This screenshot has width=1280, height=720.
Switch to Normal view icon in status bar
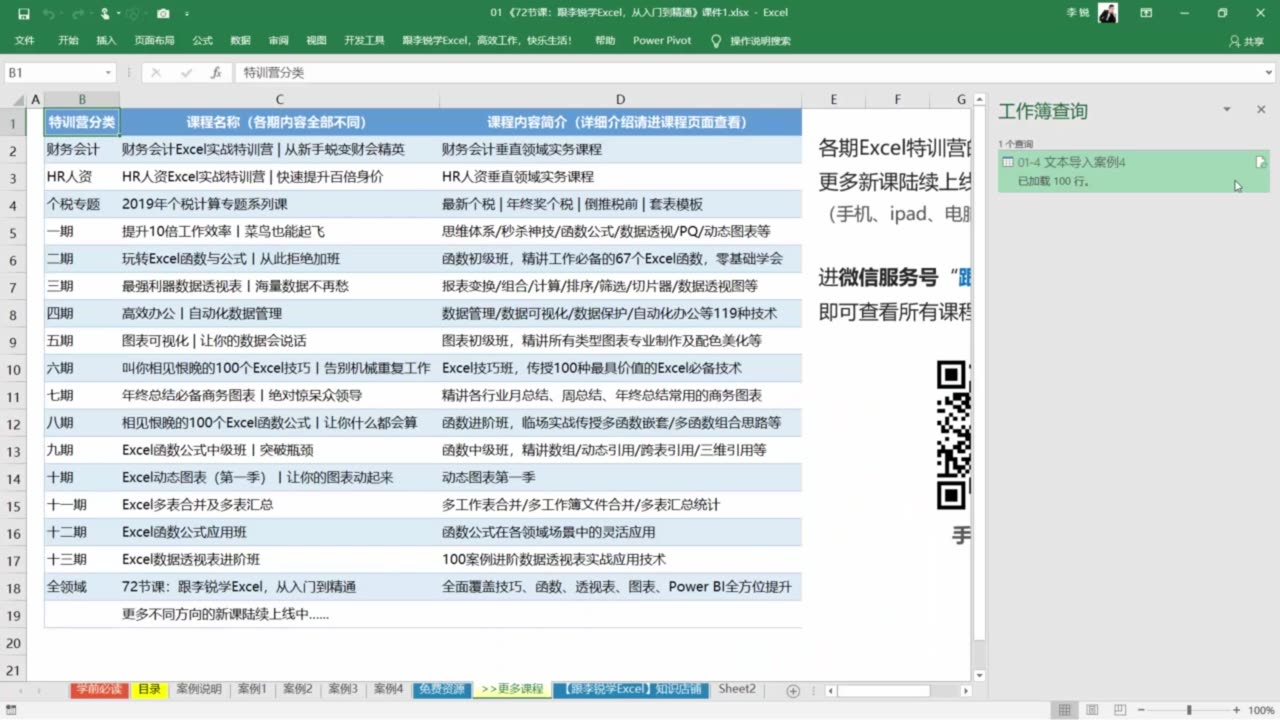coord(1065,710)
